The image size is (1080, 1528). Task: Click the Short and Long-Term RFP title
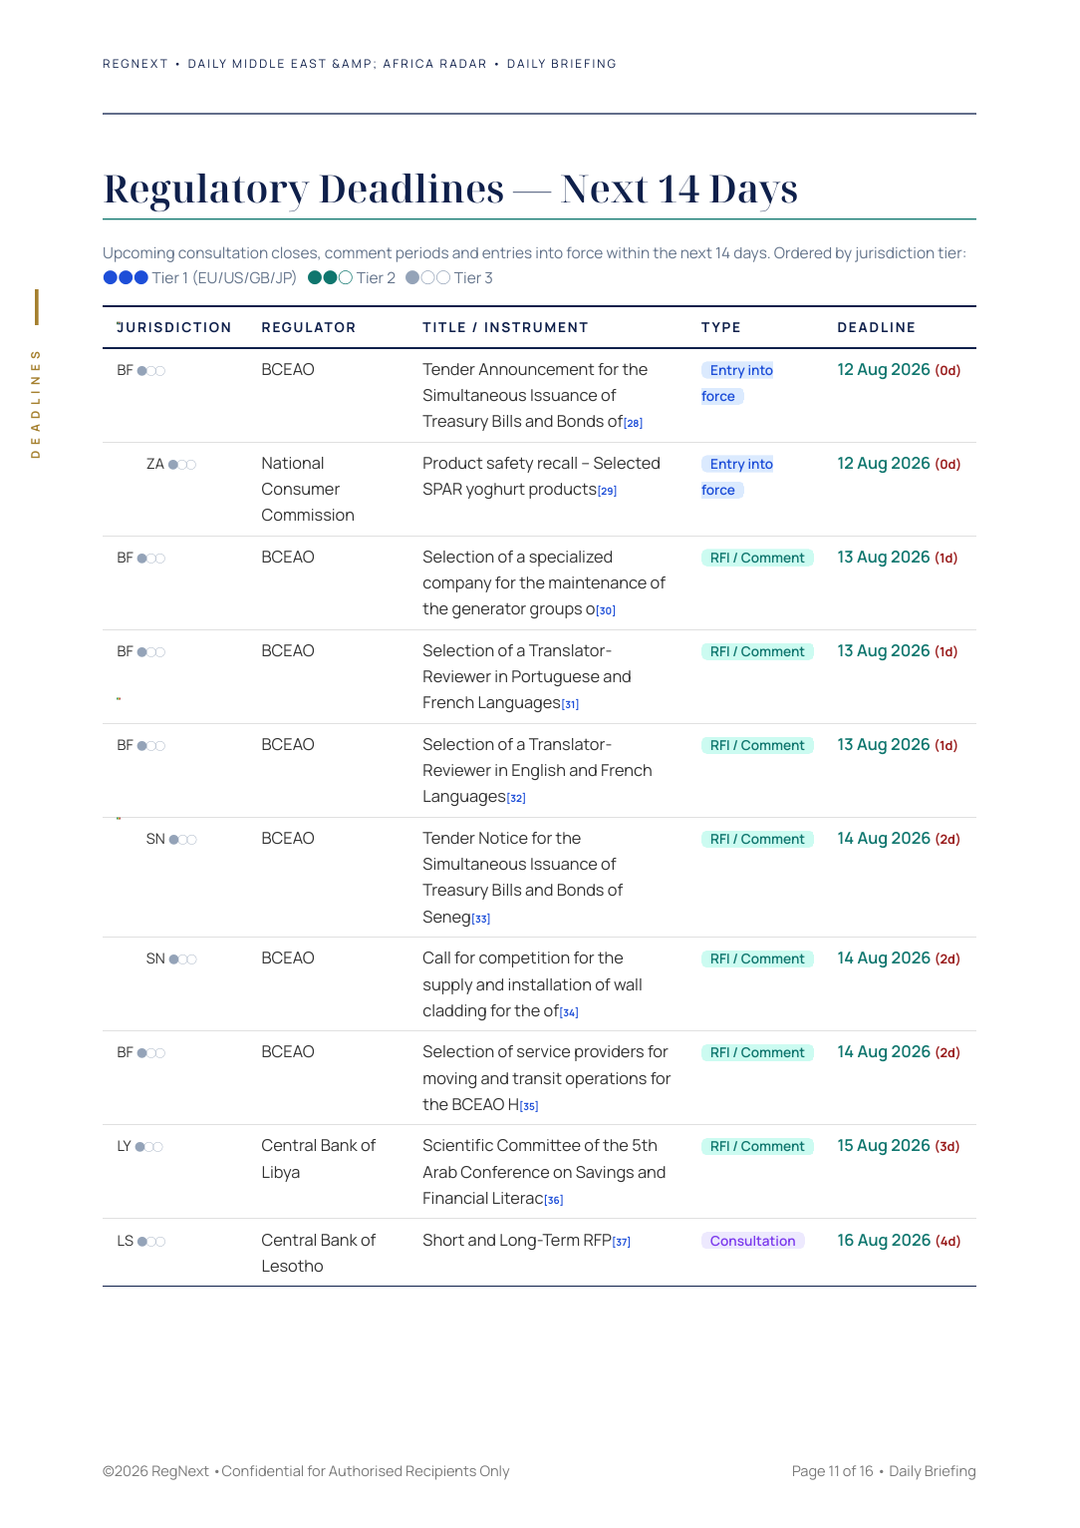click(x=516, y=1241)
